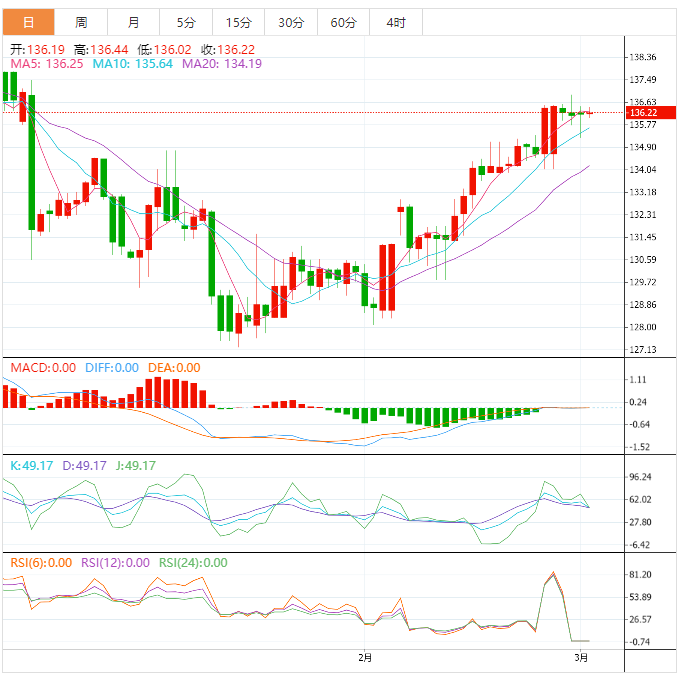Click the MA5 indicator label

(46, 64)
